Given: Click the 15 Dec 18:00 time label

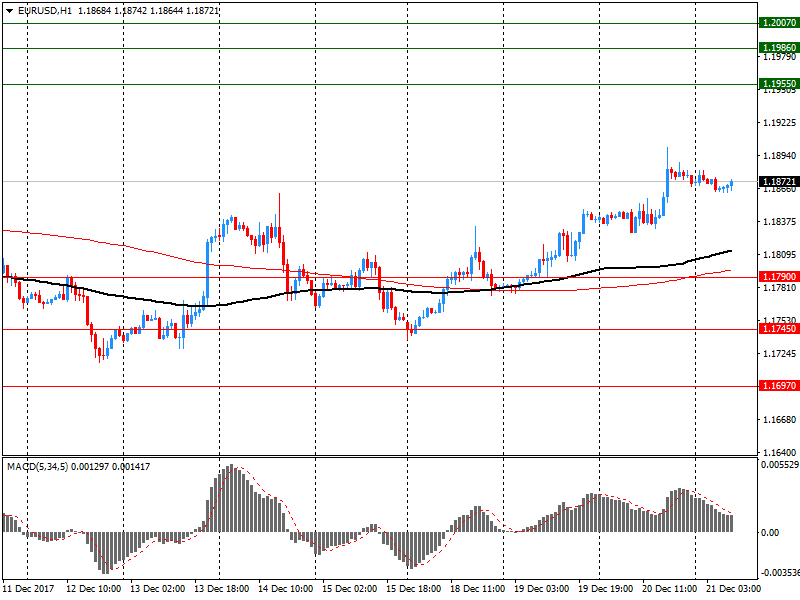Looking at the screenshot, I should pyautogui.click(x=413, y=589).
